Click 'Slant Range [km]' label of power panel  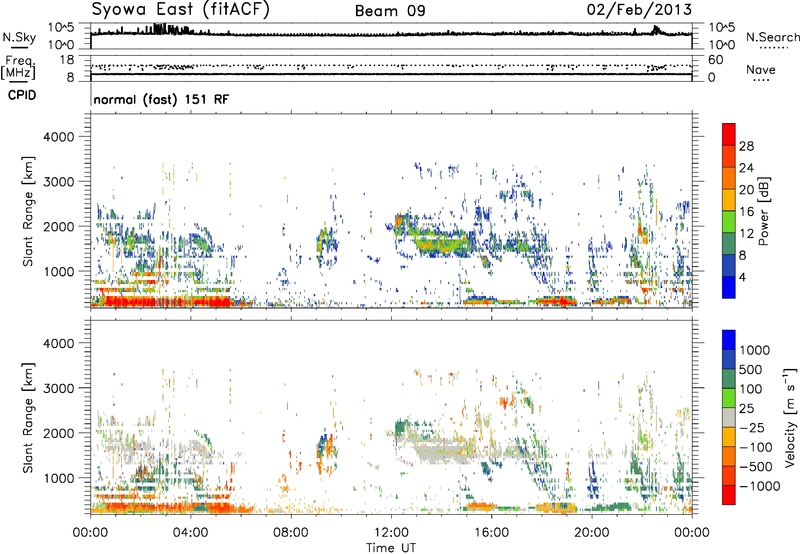click(x=28, y=211)
